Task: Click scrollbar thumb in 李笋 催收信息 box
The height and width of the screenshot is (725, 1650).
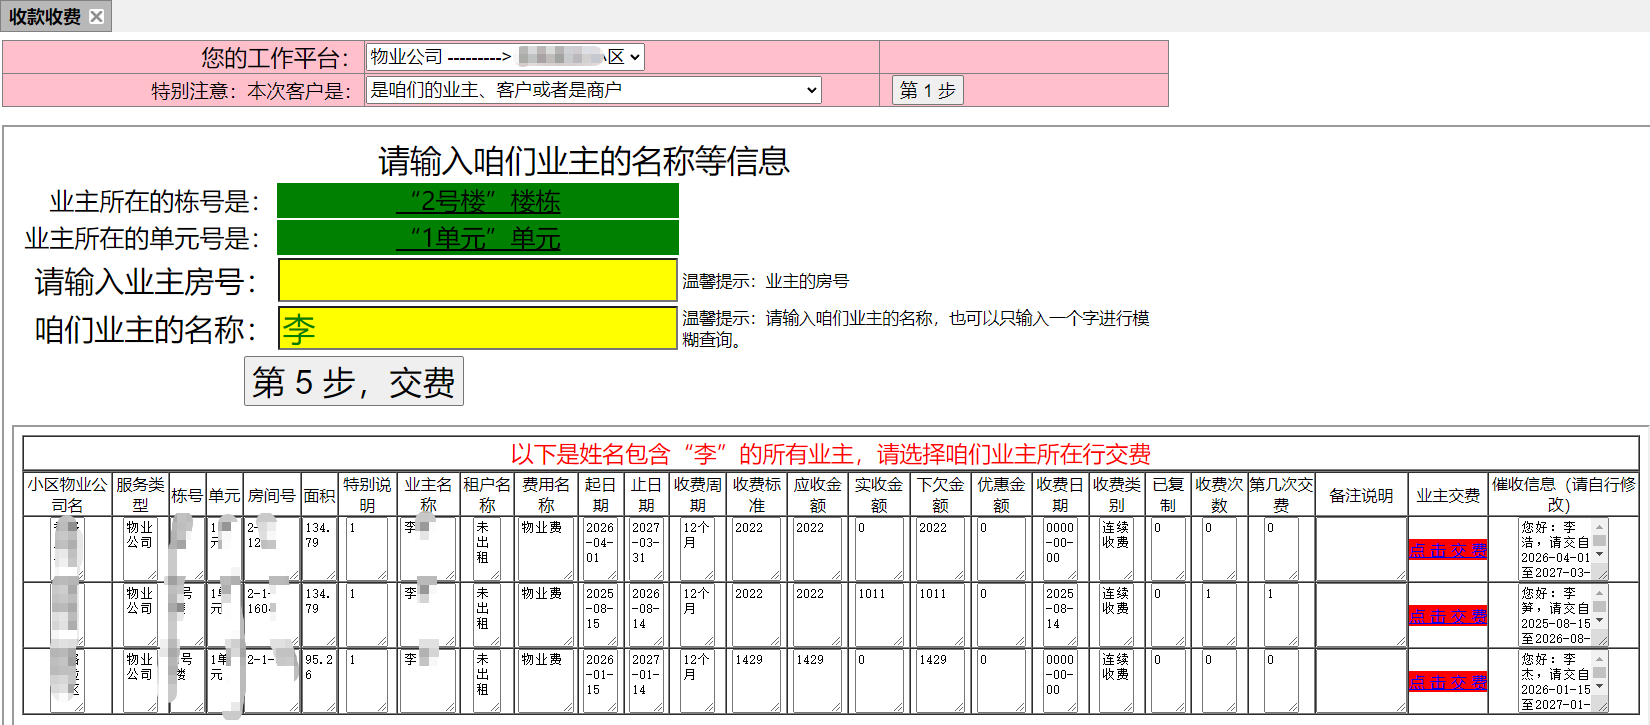Action: [1599, 606]
